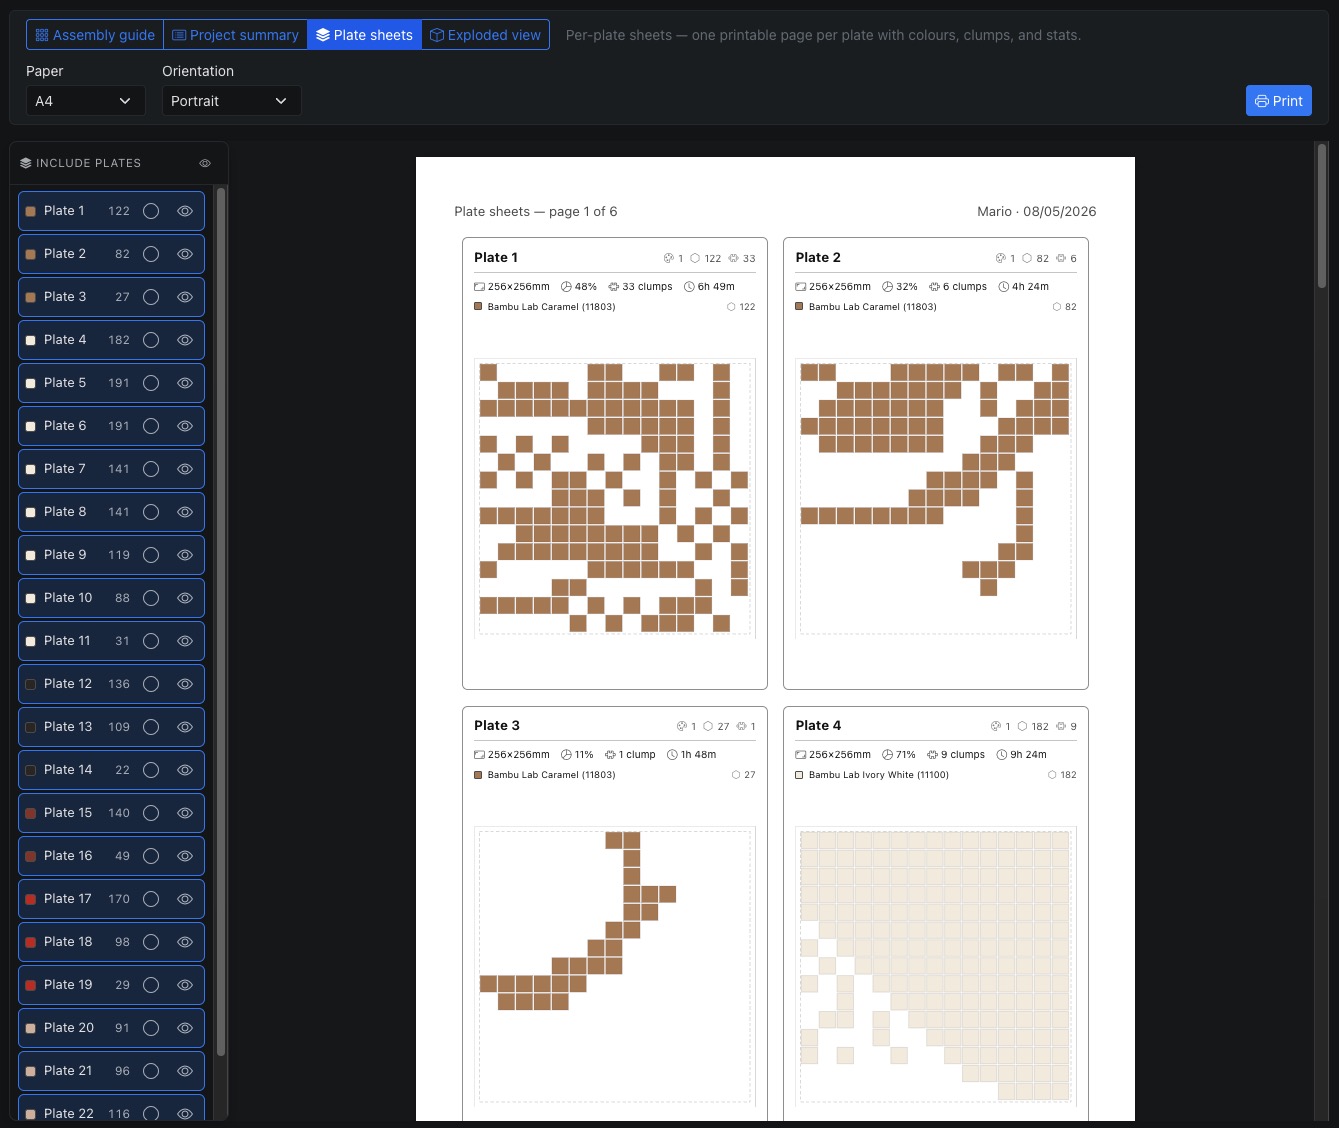Click the 'Mario · 08/05/2026' page header text
The height and width of the screenshot is (1128, 1339).
tap(1037, 212)
